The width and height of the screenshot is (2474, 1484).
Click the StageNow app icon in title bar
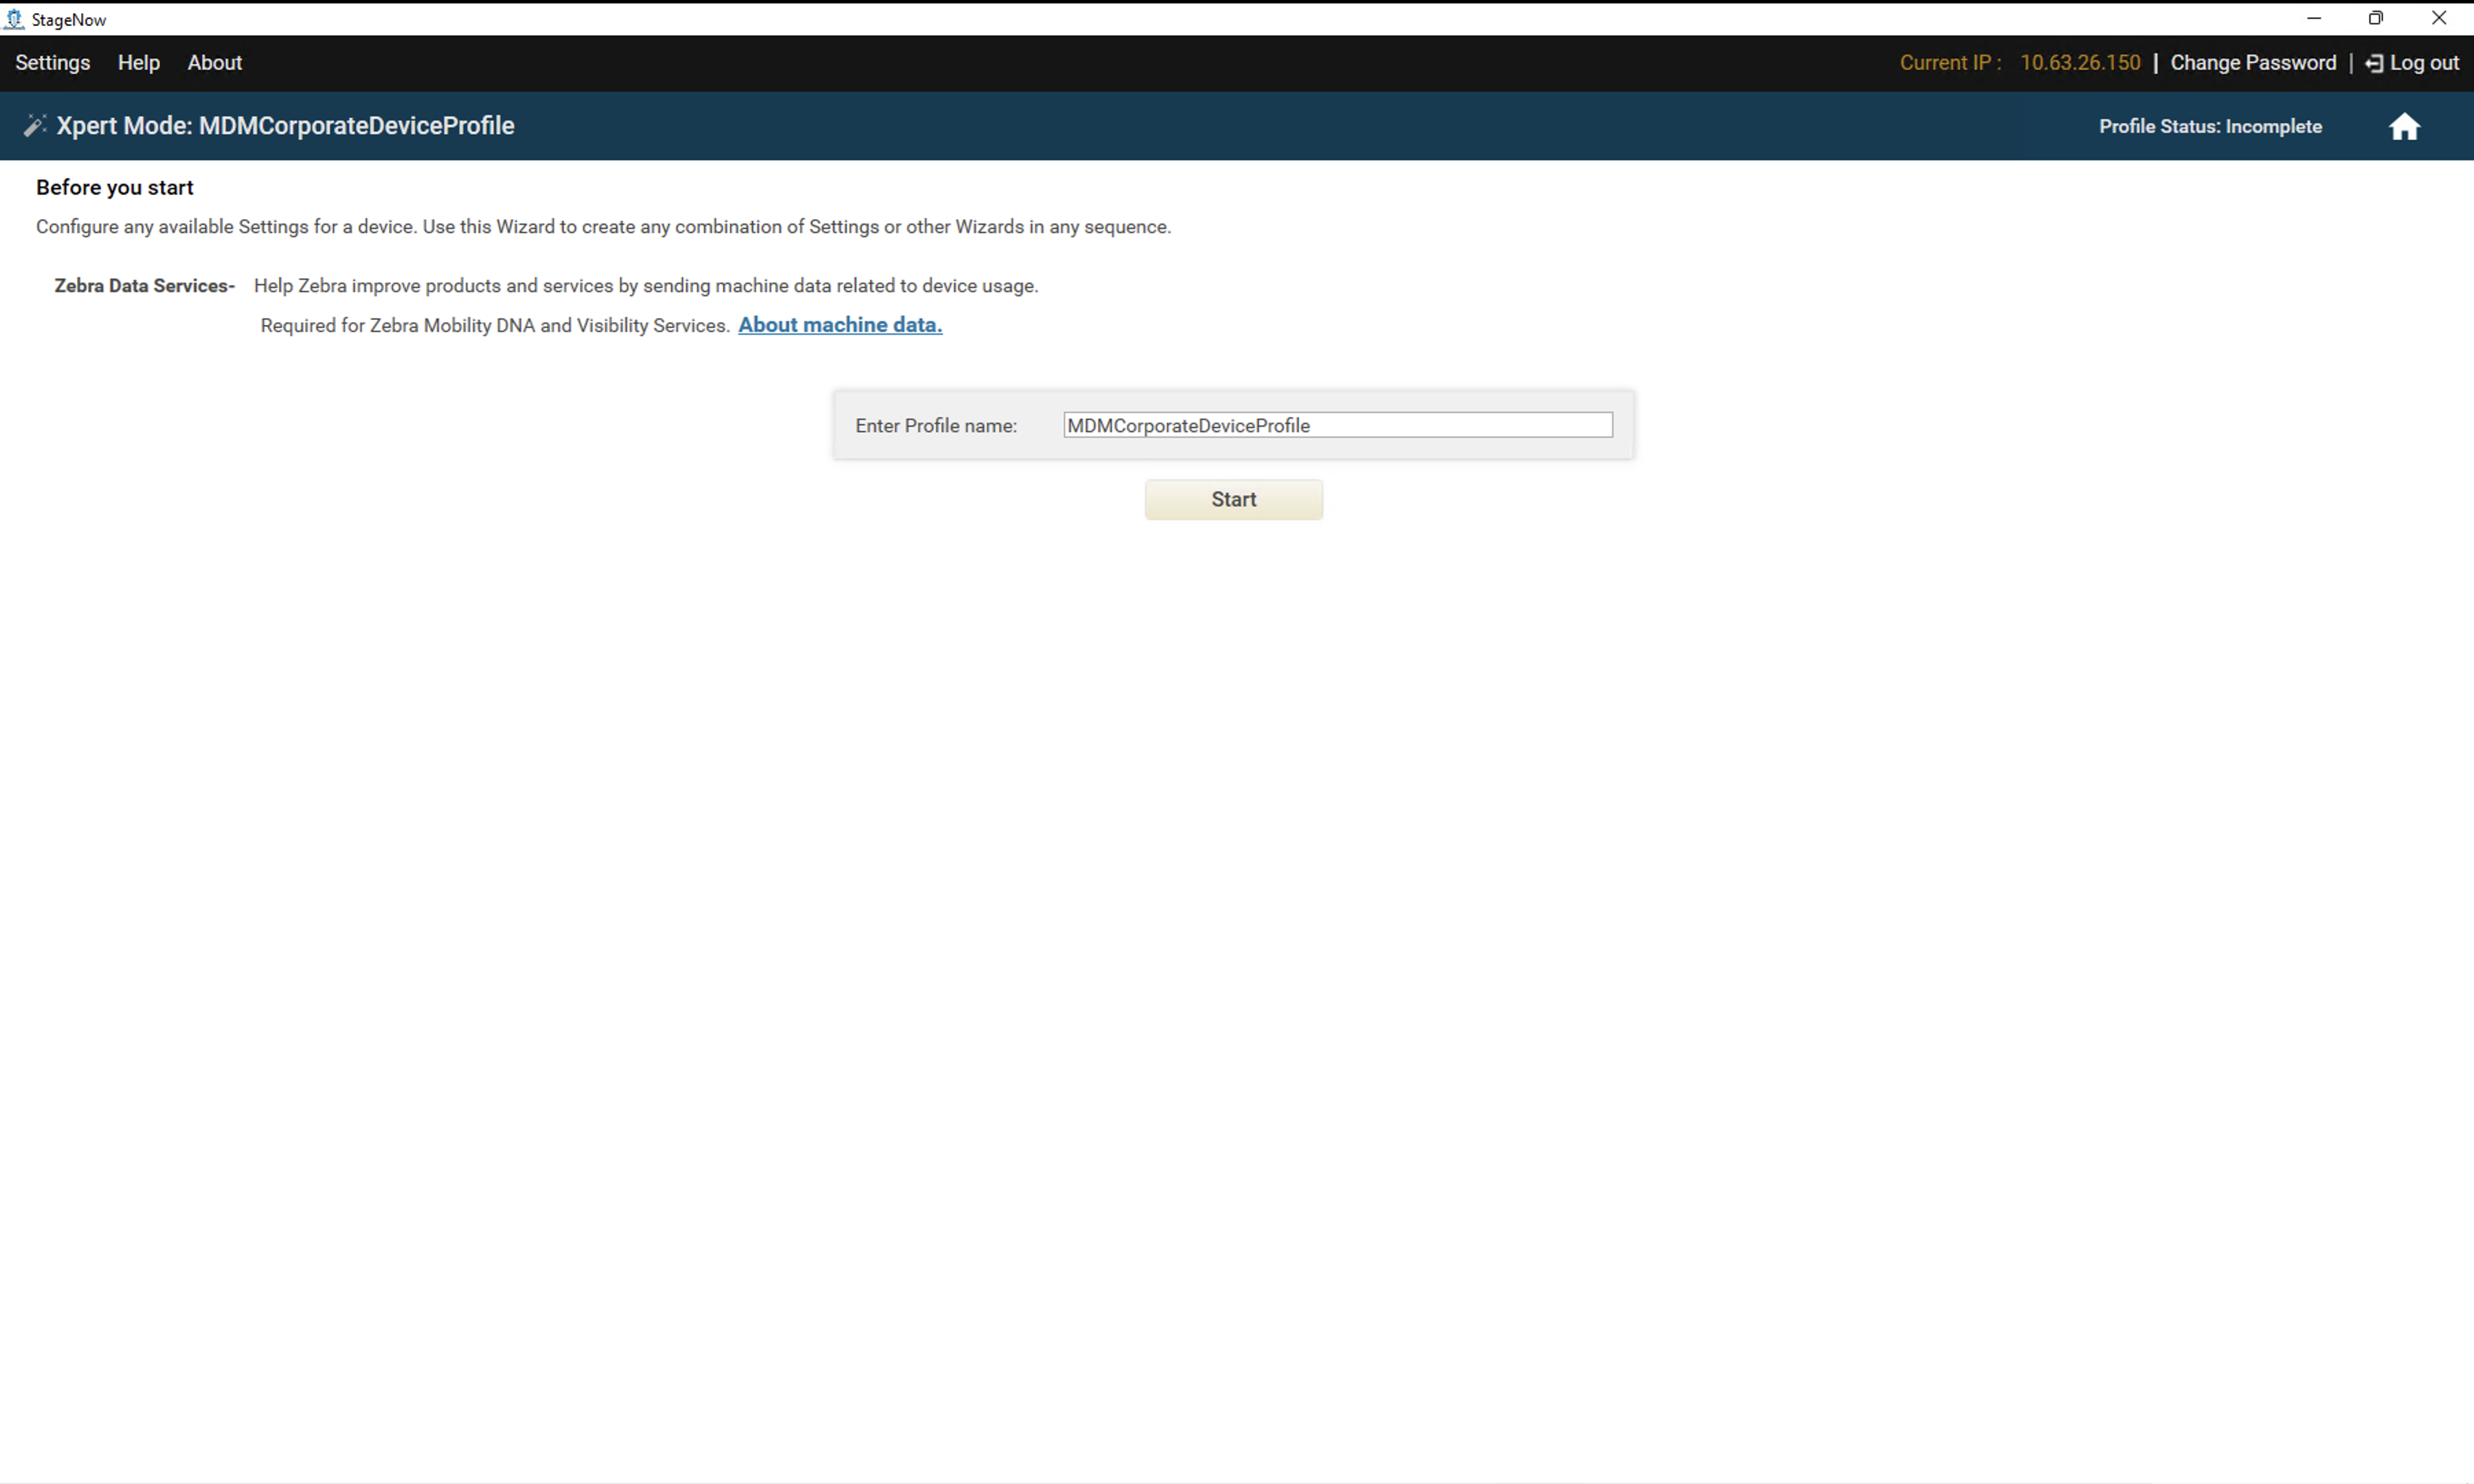[x=14, y=19]
